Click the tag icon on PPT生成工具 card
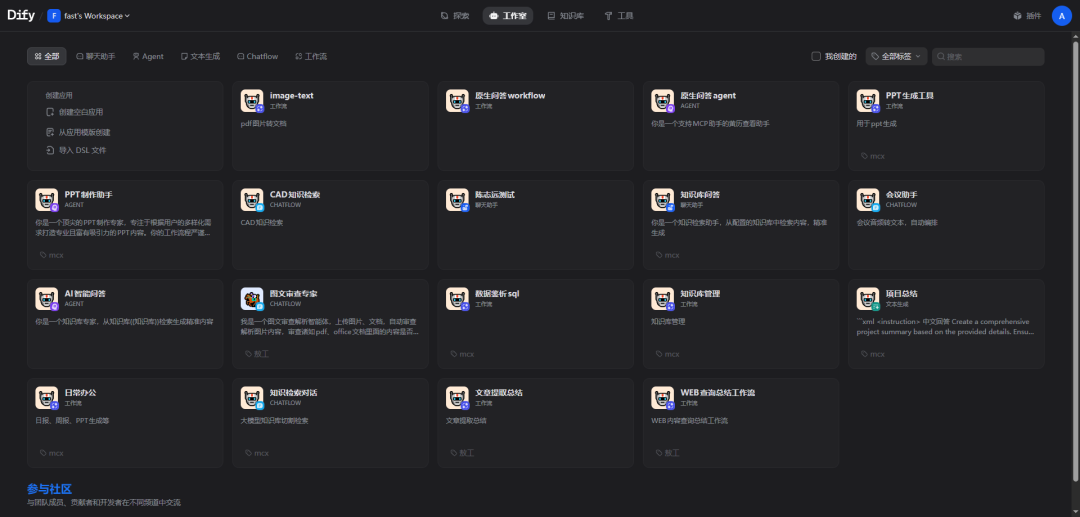Viewport: 1080px width, 517px height. coord(864,156)
